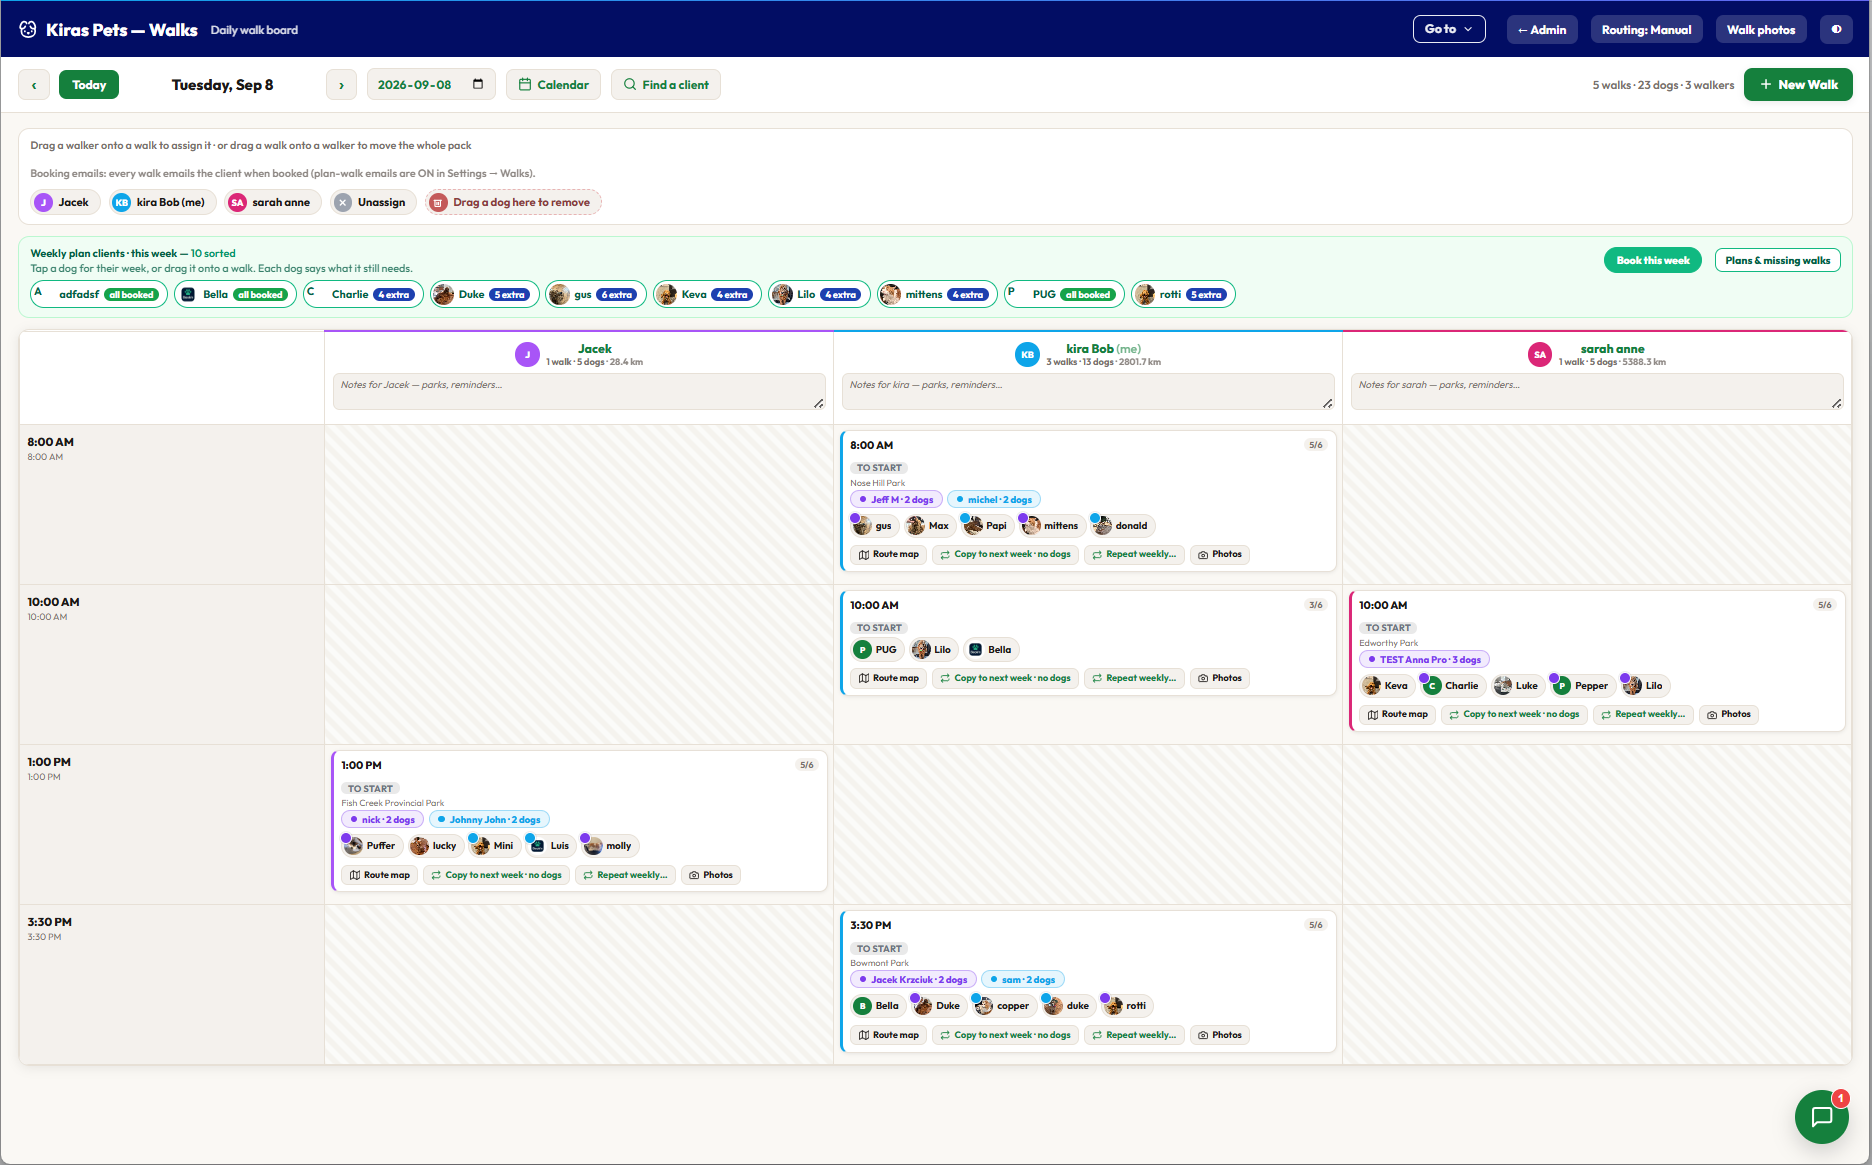The width and height of the screenshot is (1872, 1165).
Task: Return to the Admin section
Action: click(x=1542, y=30)
